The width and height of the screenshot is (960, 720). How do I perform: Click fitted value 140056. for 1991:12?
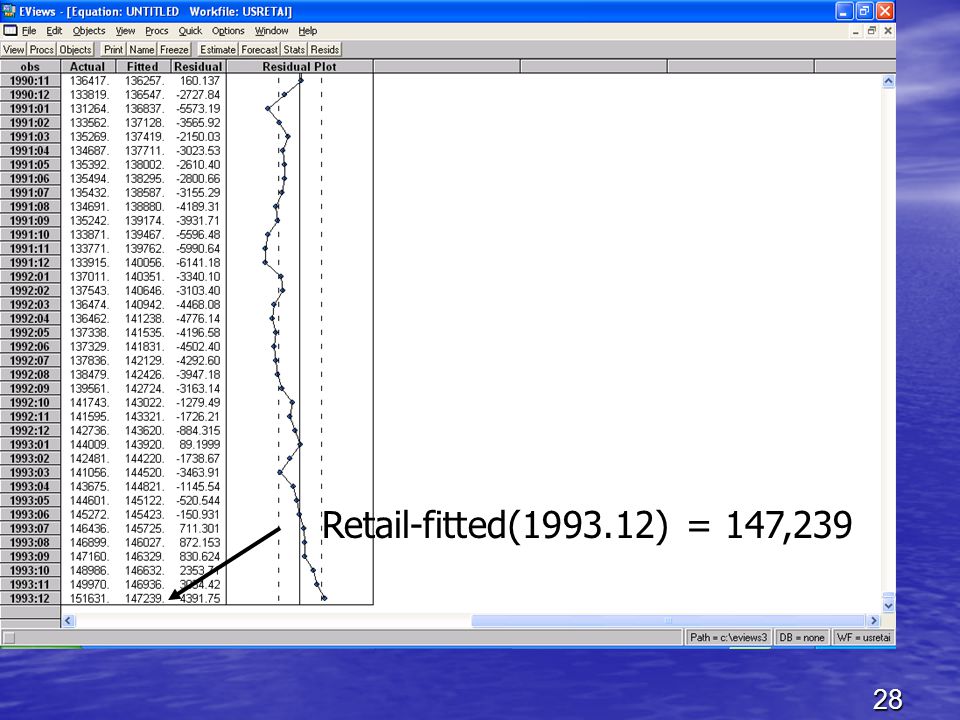pos(145,263)
